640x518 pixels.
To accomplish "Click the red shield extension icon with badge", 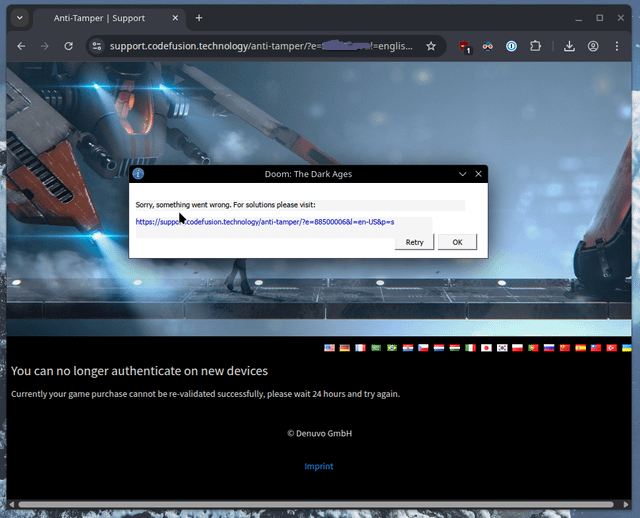I will (x=464, y=47).
